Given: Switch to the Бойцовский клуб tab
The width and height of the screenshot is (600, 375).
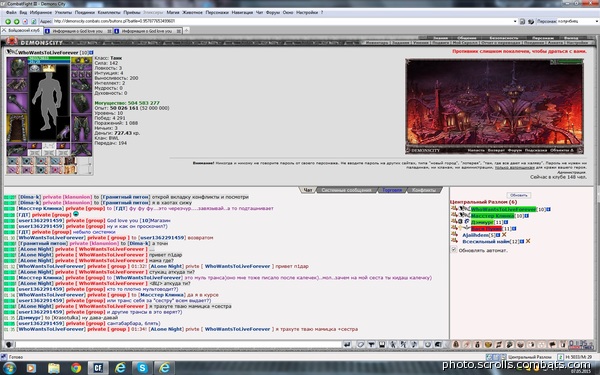Looking at the screenshot, I should pyautogui.click(x=21, y=30).
